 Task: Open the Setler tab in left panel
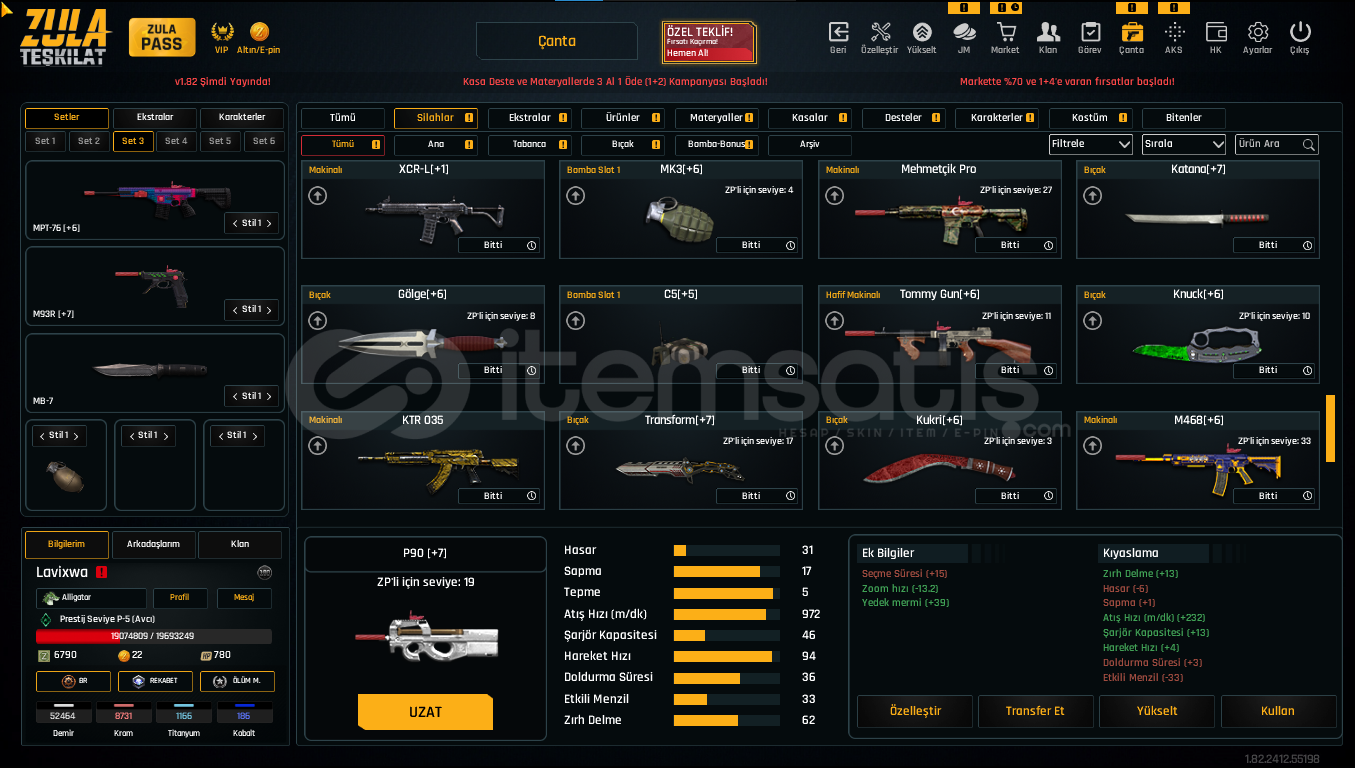click(x=66, y=117)
